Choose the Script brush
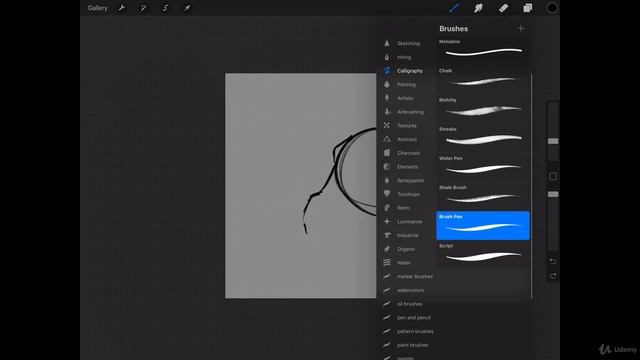 (x=483, y=255)
